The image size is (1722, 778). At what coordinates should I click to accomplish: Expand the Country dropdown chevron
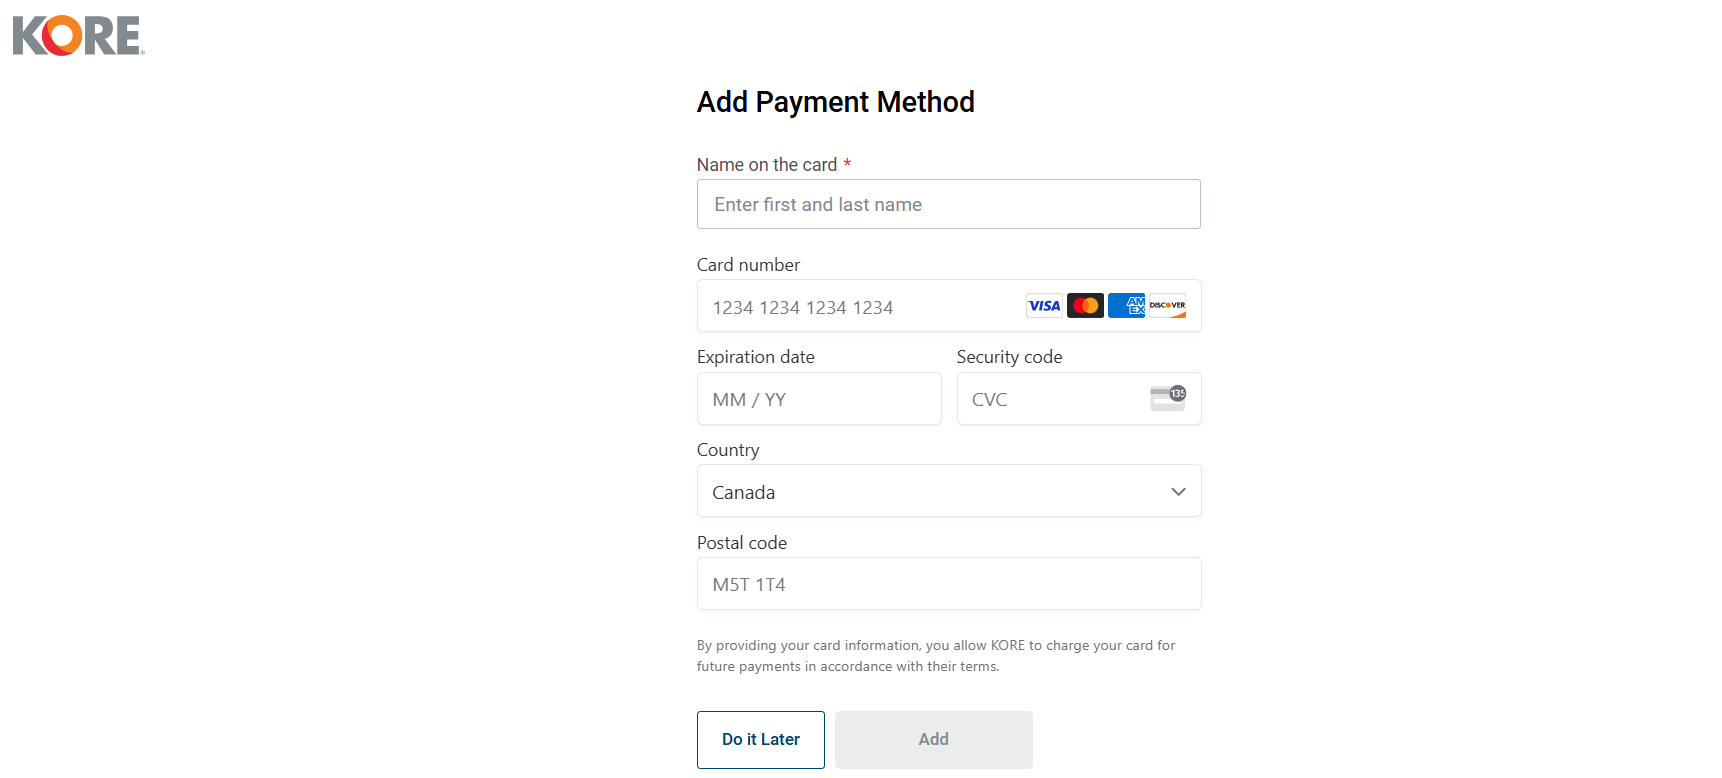(1178, 492)
